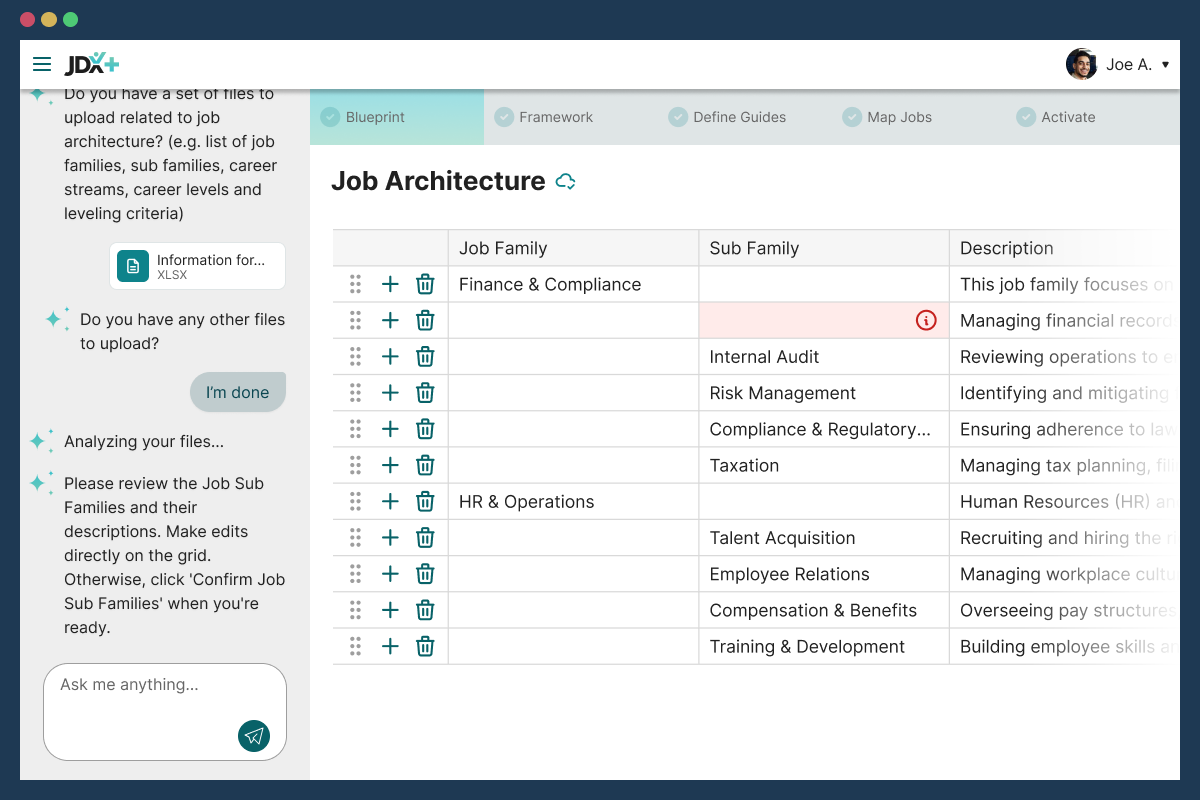Send the chat message
The width and height of the screenshot is (1200, 800).
coord(254,736)
